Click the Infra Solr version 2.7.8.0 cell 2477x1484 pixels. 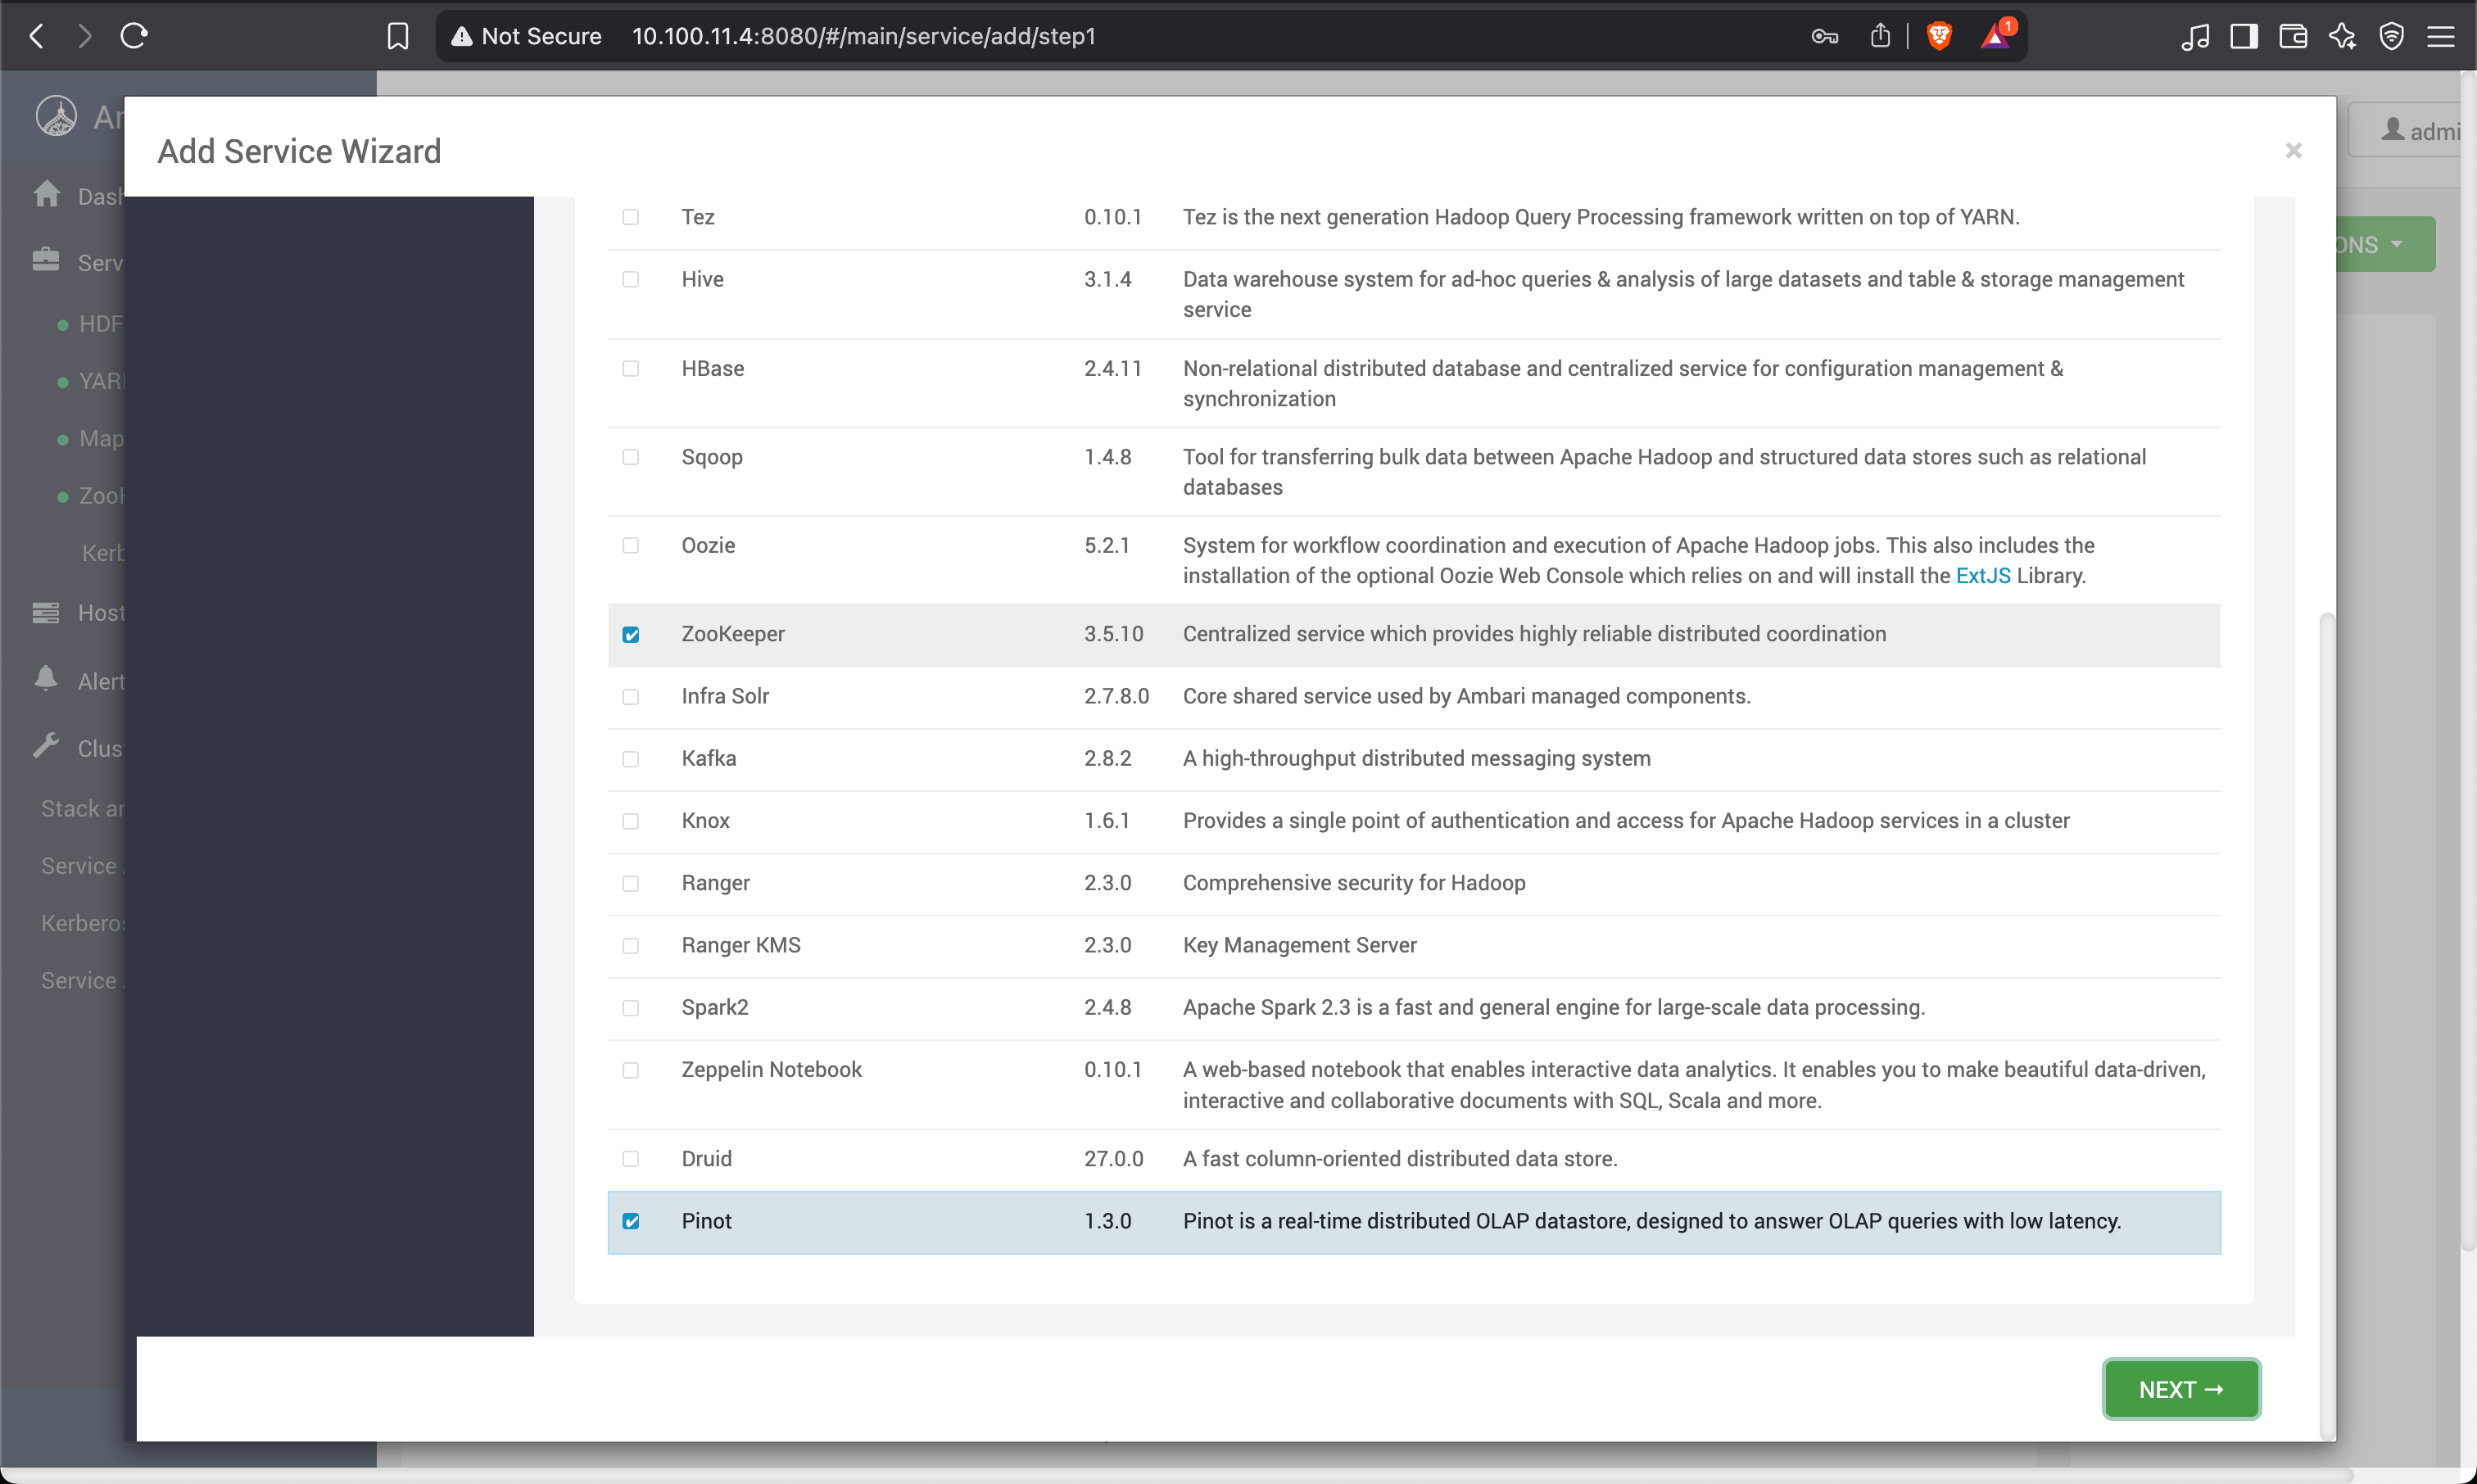click(1116, 696)
